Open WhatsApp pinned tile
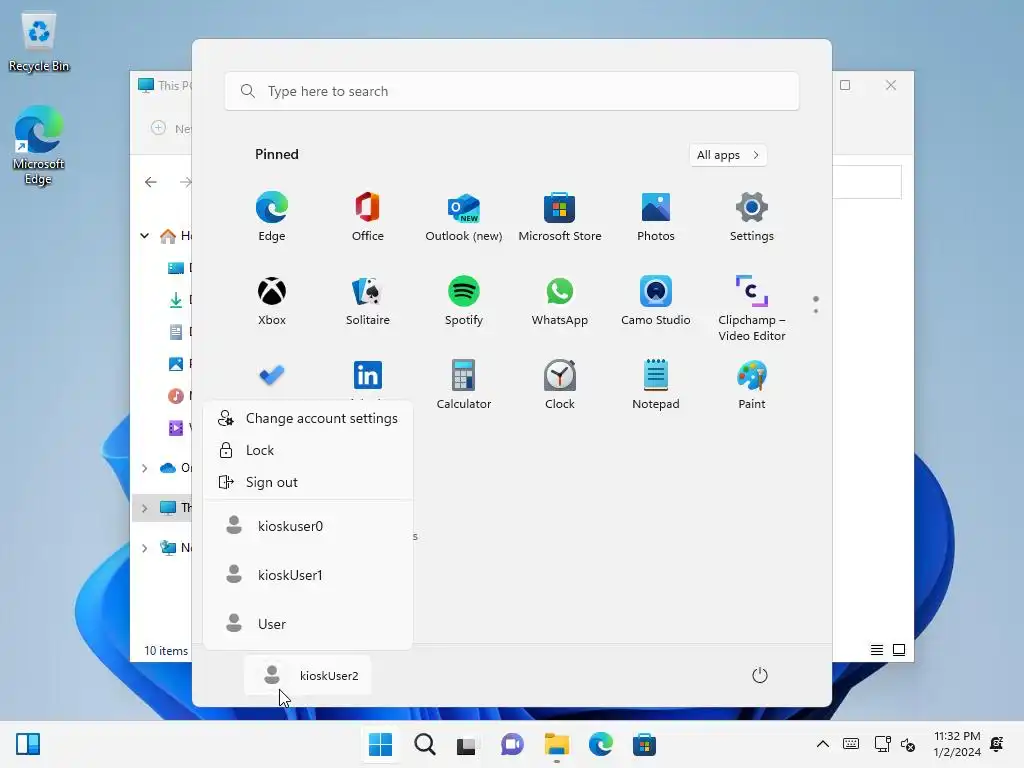1024x768 pixels. click(x=560, y=300)
